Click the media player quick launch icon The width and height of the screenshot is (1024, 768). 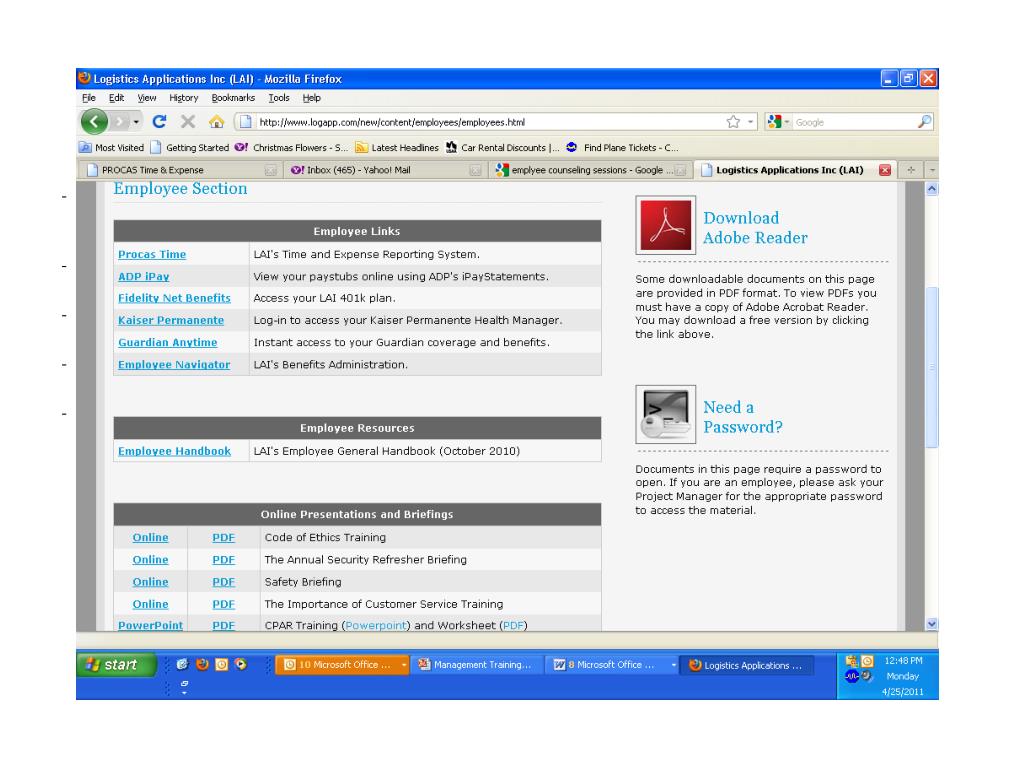click(x=241, y=665)
